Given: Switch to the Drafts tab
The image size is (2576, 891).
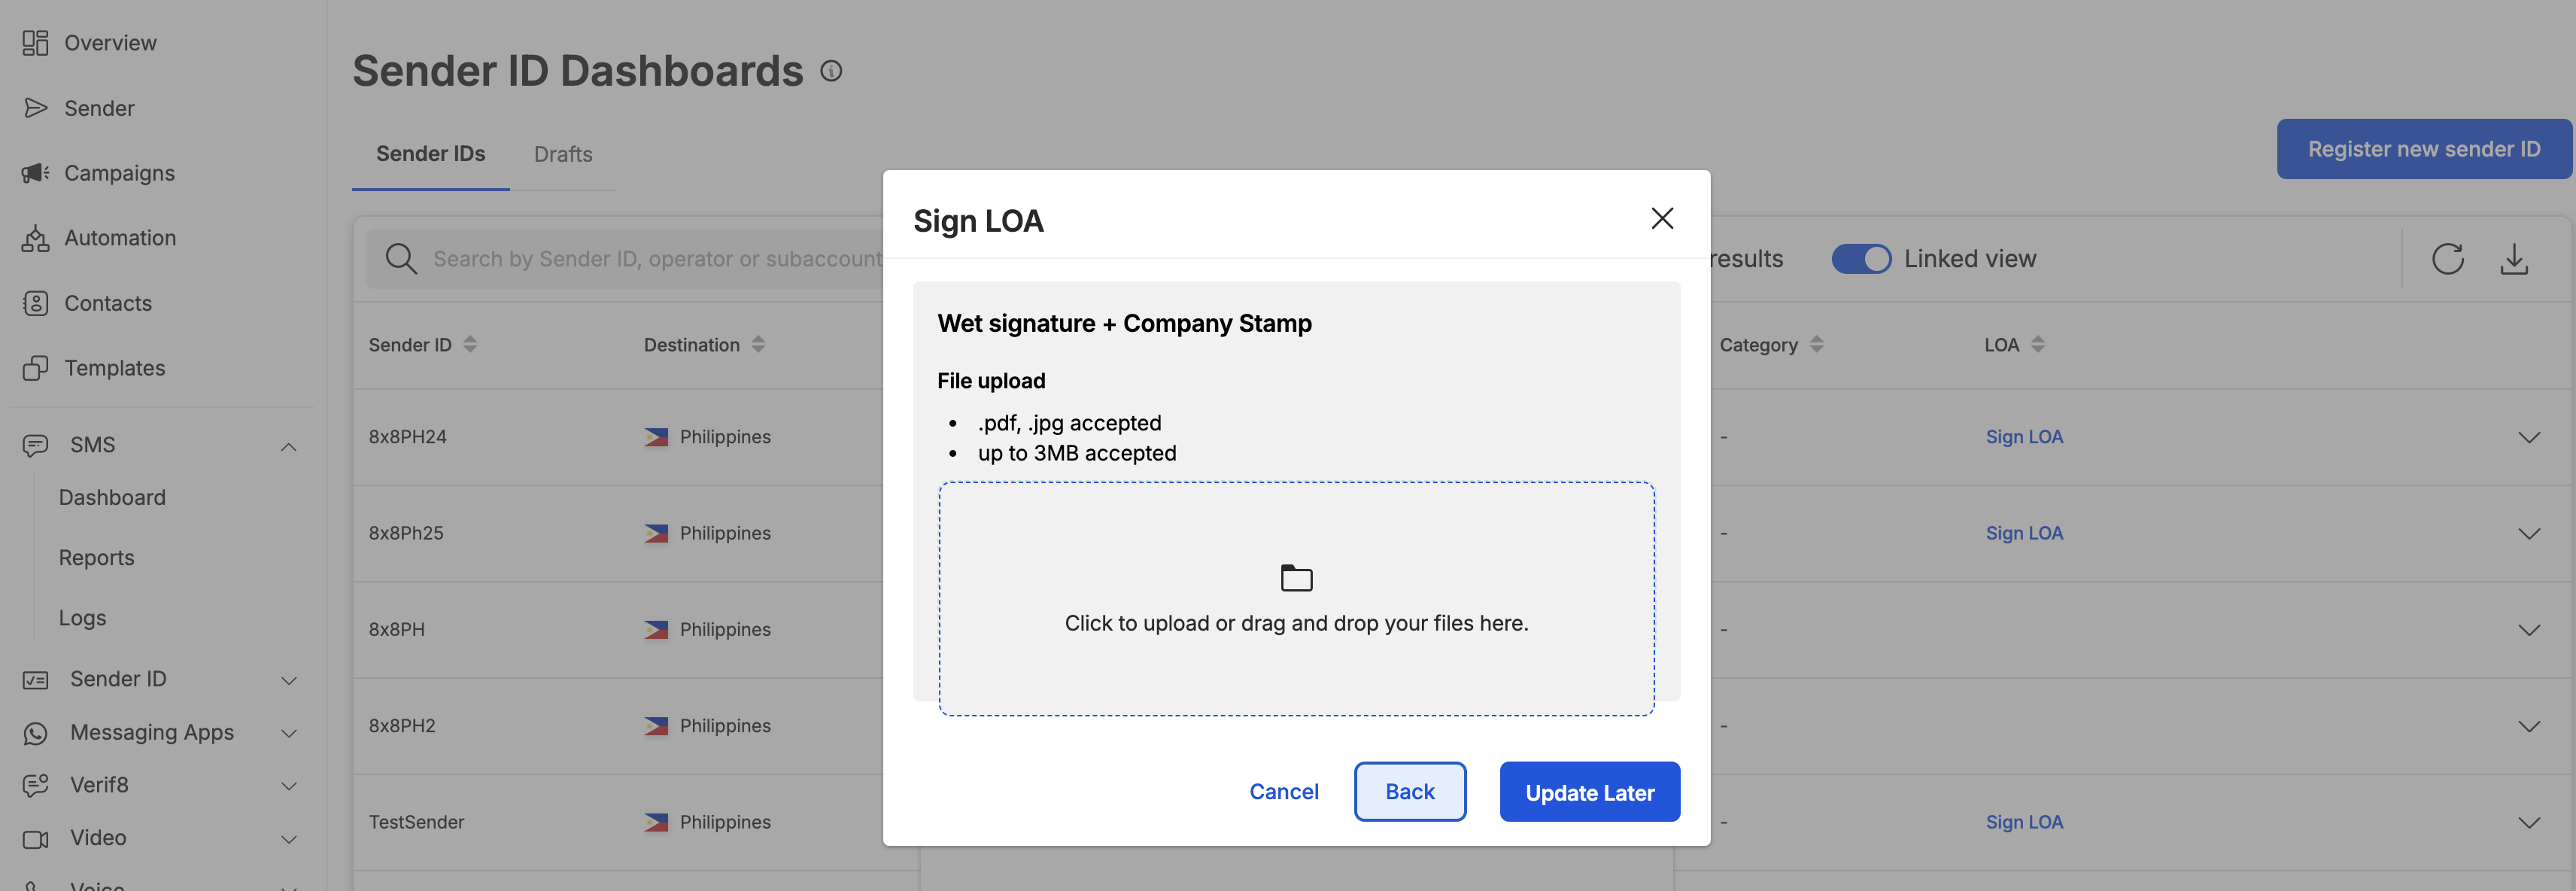Looking at the screenshot, I should tap(563, 154).
